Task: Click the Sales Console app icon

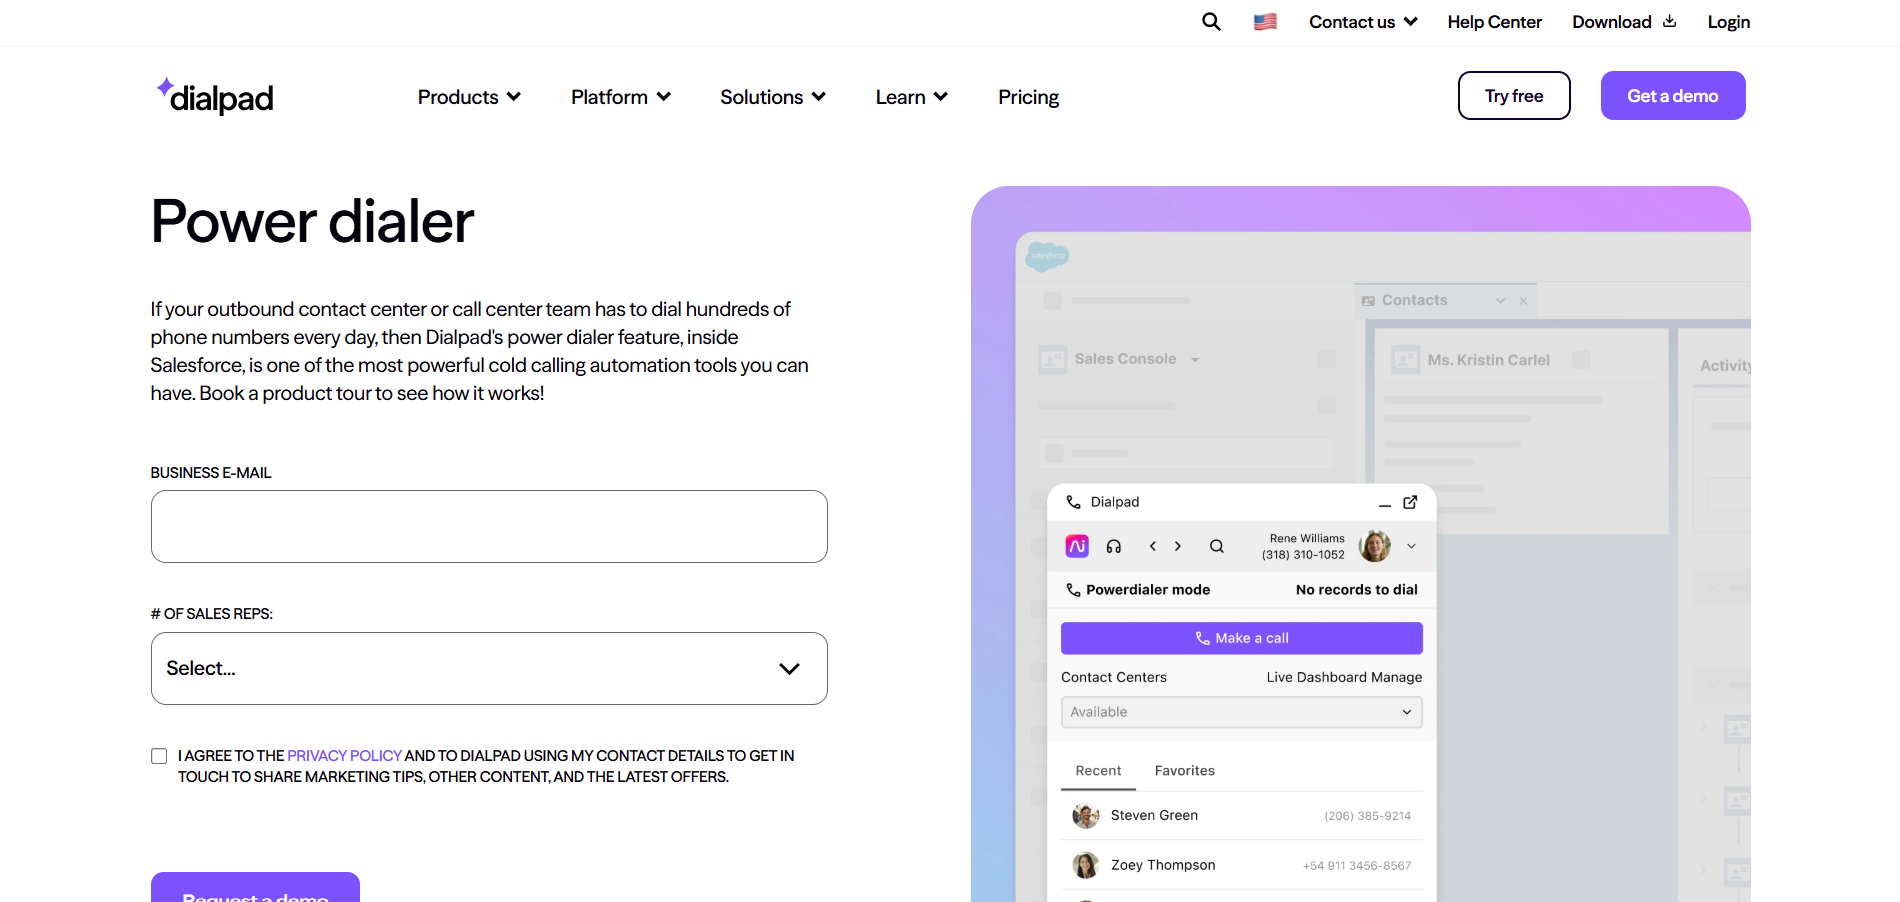Action: point(1053,359)
